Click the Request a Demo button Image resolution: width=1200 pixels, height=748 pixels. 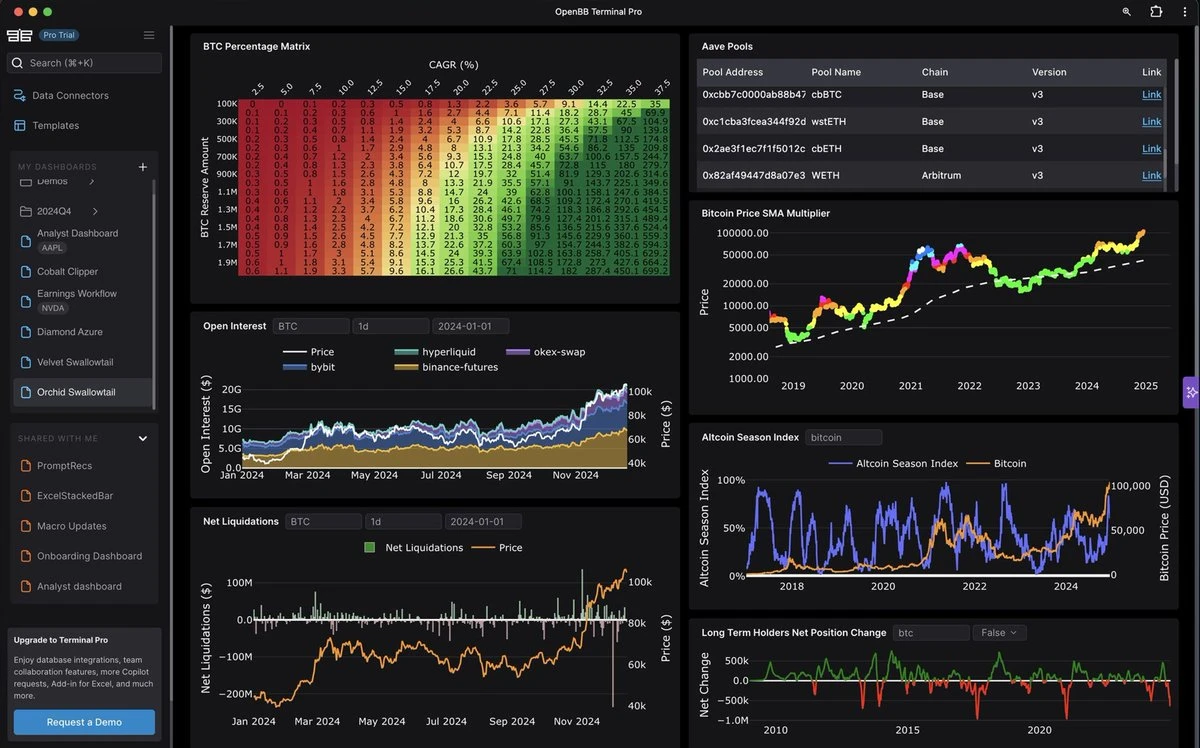pyautogui.click(x=84, y=722)
